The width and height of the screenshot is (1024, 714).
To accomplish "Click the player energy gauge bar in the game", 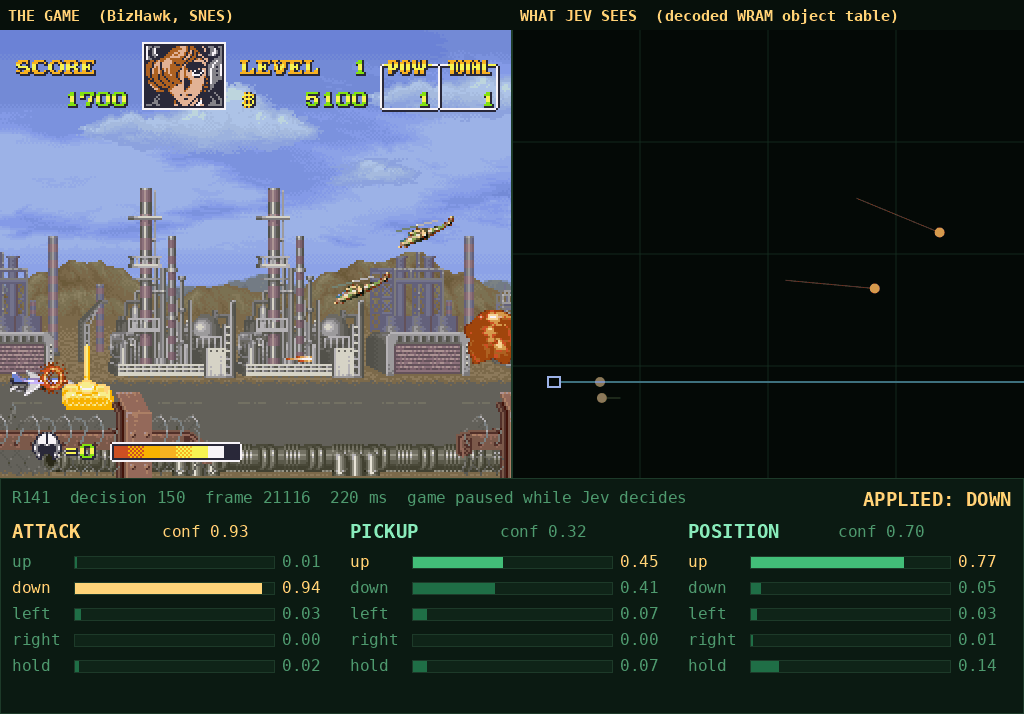I will point(176,451).
